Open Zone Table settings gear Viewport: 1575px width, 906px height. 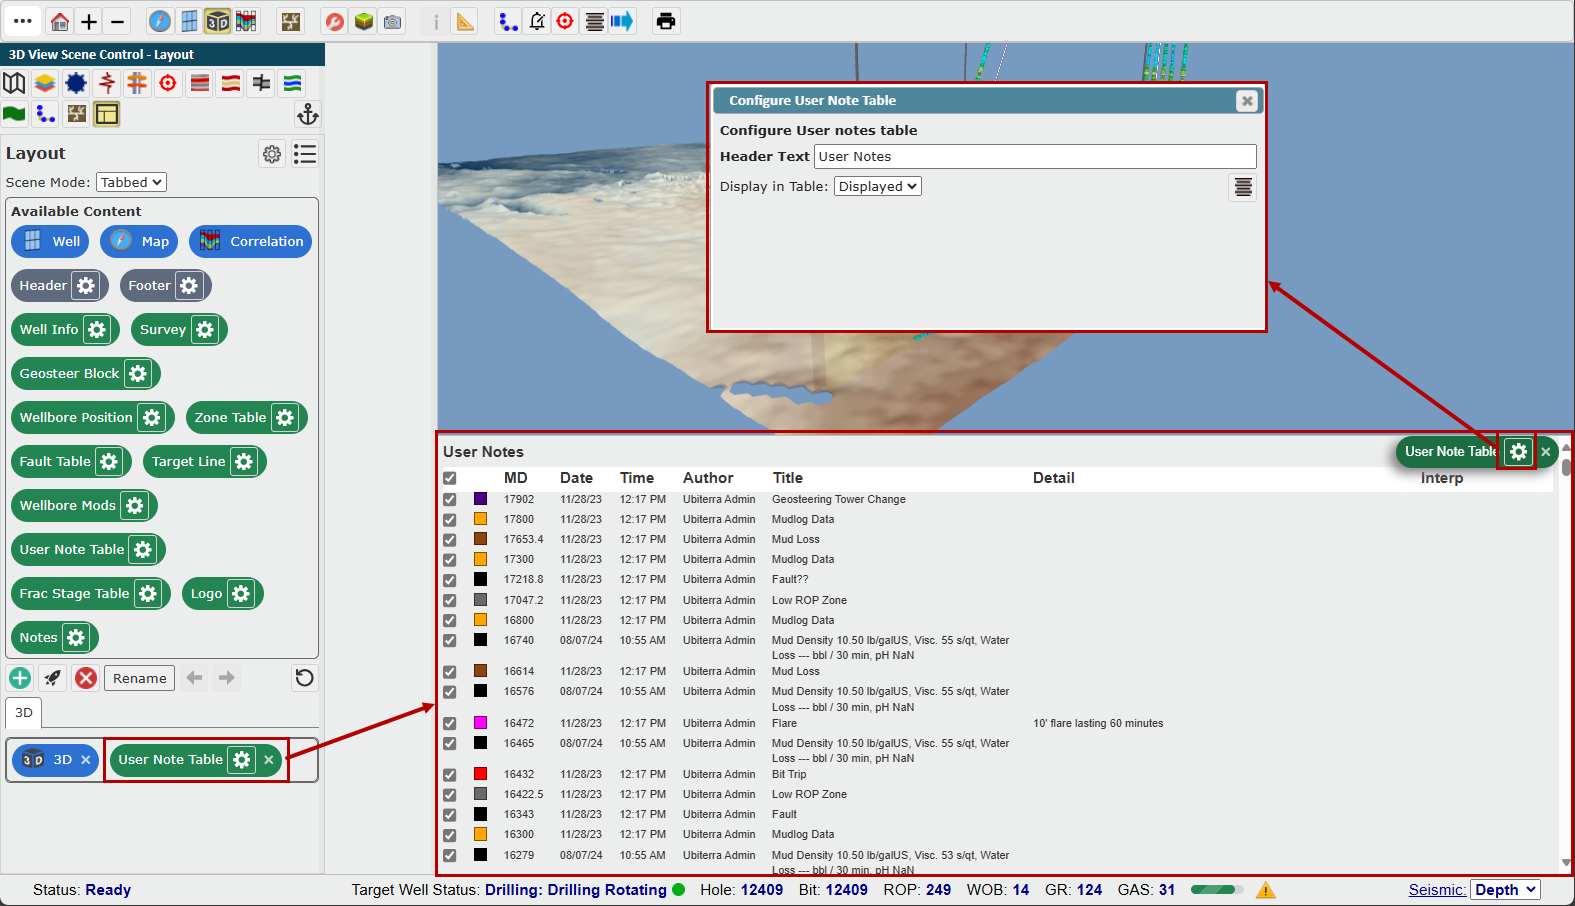(285, 418)
